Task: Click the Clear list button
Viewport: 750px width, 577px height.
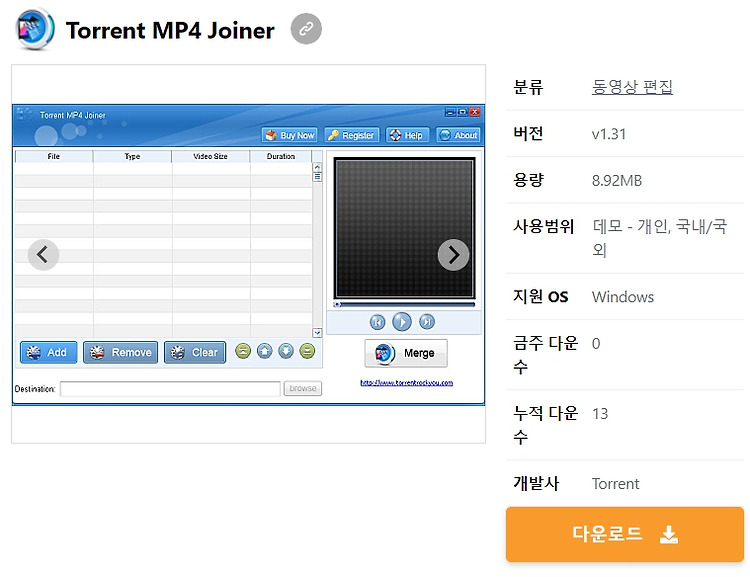Action: coord(195,353)
